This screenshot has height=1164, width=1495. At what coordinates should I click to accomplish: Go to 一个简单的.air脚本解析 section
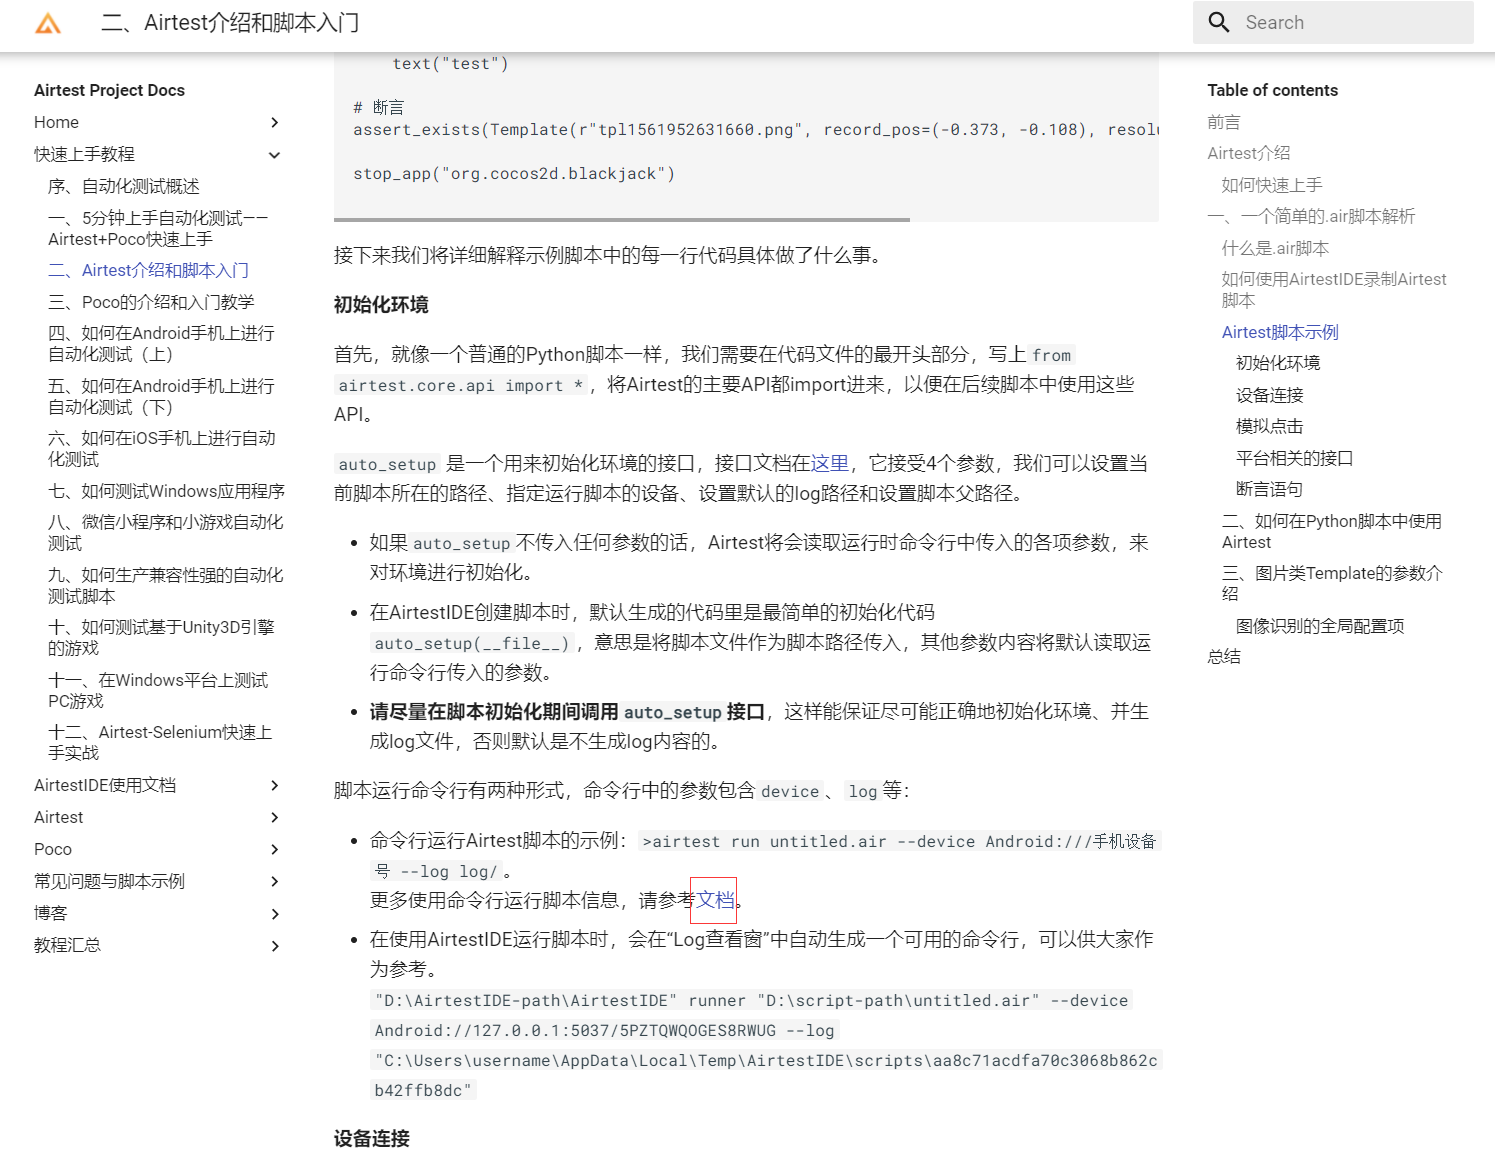click(x=1311, y=216)
